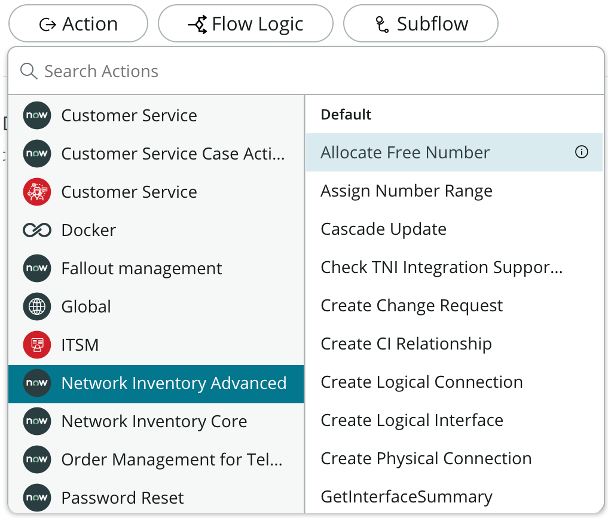The width and height of the screenshot is (612, 520).
Task: Click the Subflow tab icon
Action: click(x=382, y=25)
